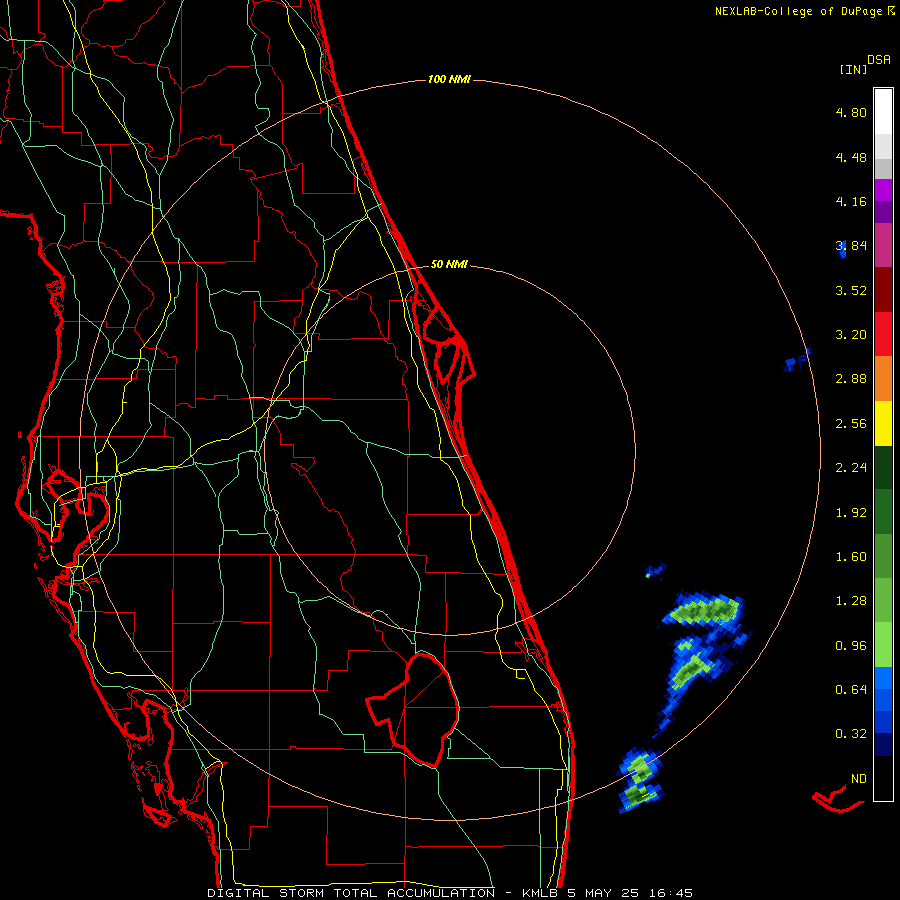This screenshot has width=900, height=900.
Task: Click the ND no-data legend label
Action: pos(859,779)
